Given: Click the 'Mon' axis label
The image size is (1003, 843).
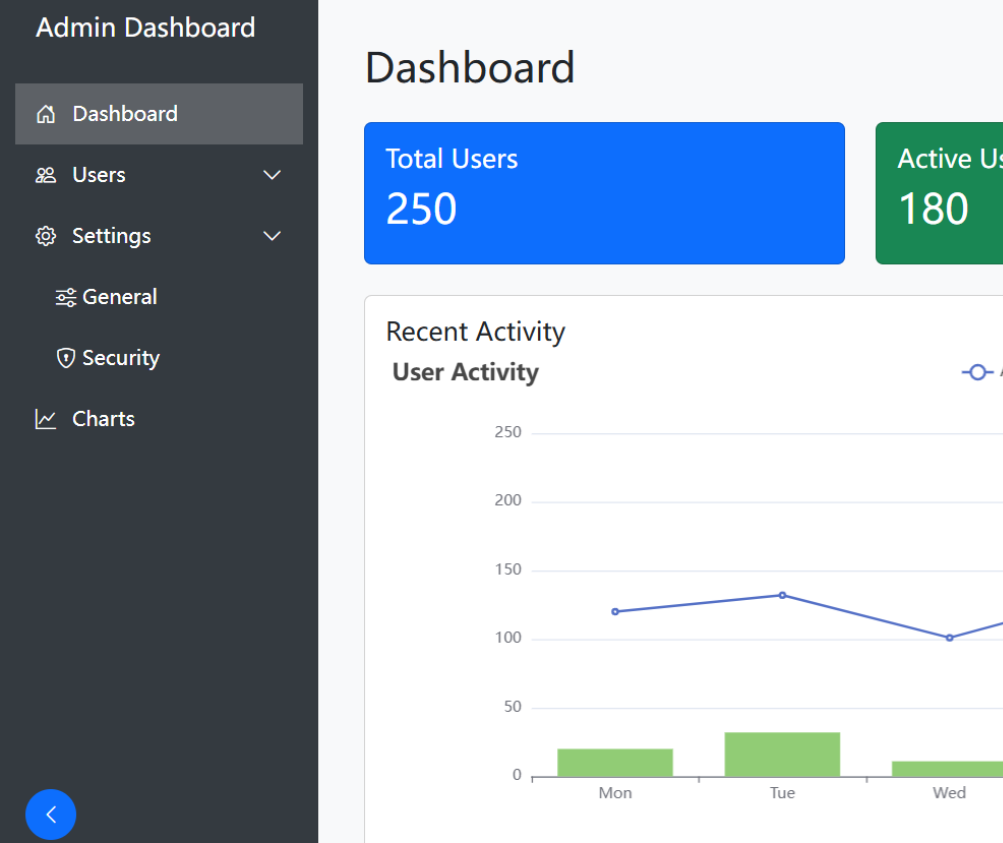Looking at the screenshot, I should pos(615,793).
